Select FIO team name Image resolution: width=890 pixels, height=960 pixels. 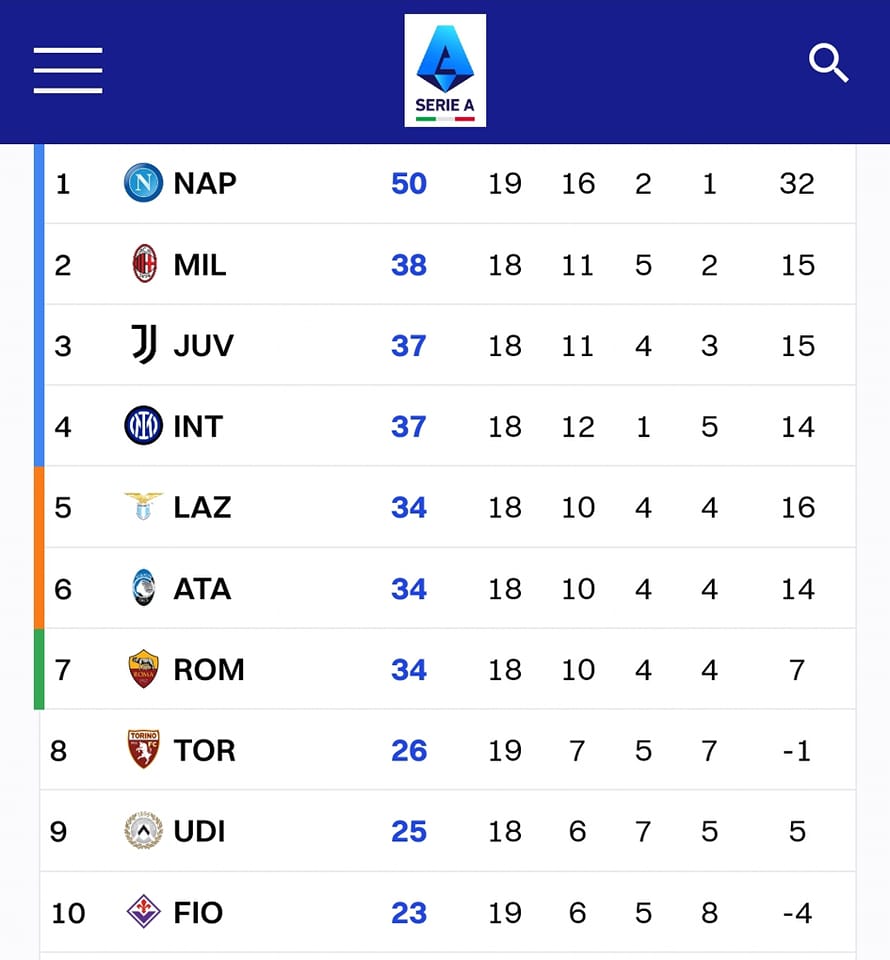tap(198, 912)
